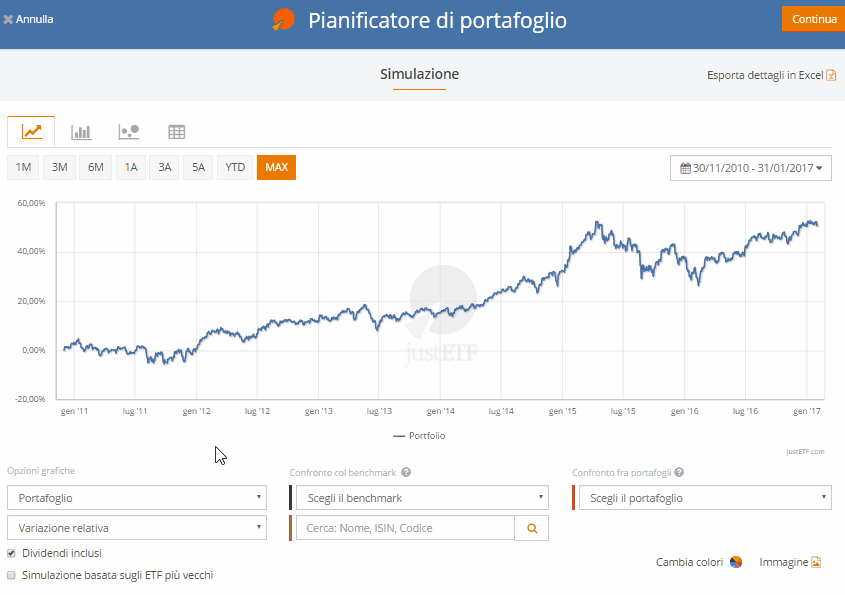This screenshot has width=845, height=595.
Task: Switch to the YTD time range
Action: click(x=235, y=167)
